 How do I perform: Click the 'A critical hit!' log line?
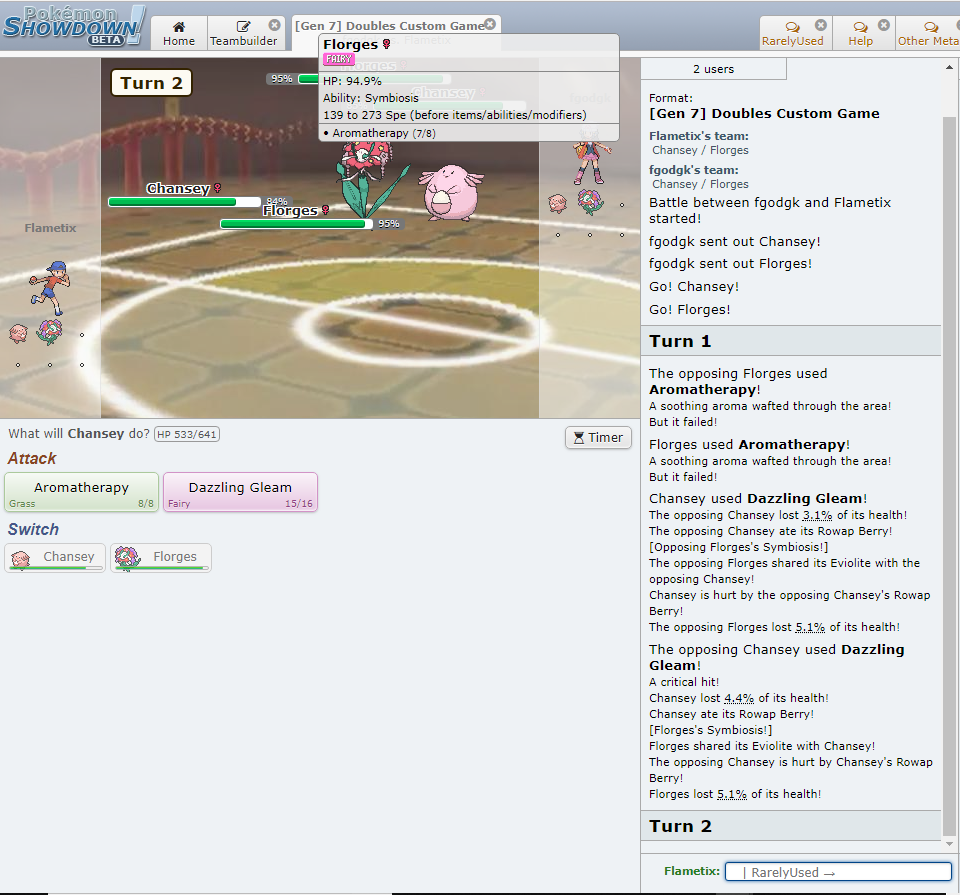coord(684,682)
